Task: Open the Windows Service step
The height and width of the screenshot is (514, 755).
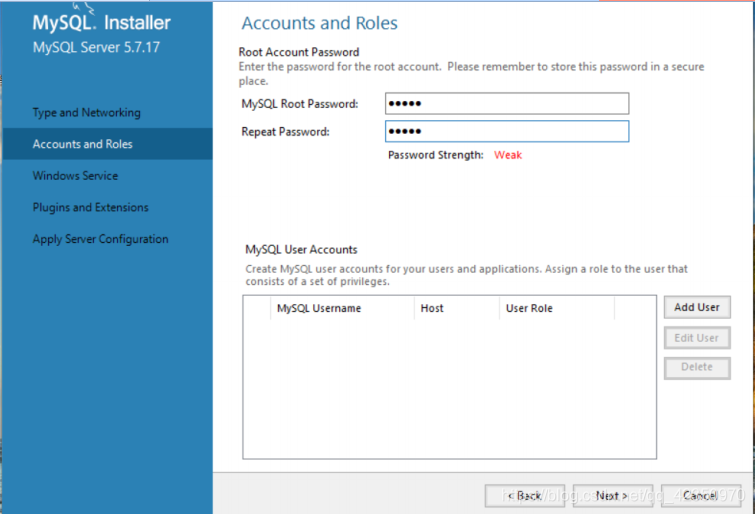Action: point(75,176)
